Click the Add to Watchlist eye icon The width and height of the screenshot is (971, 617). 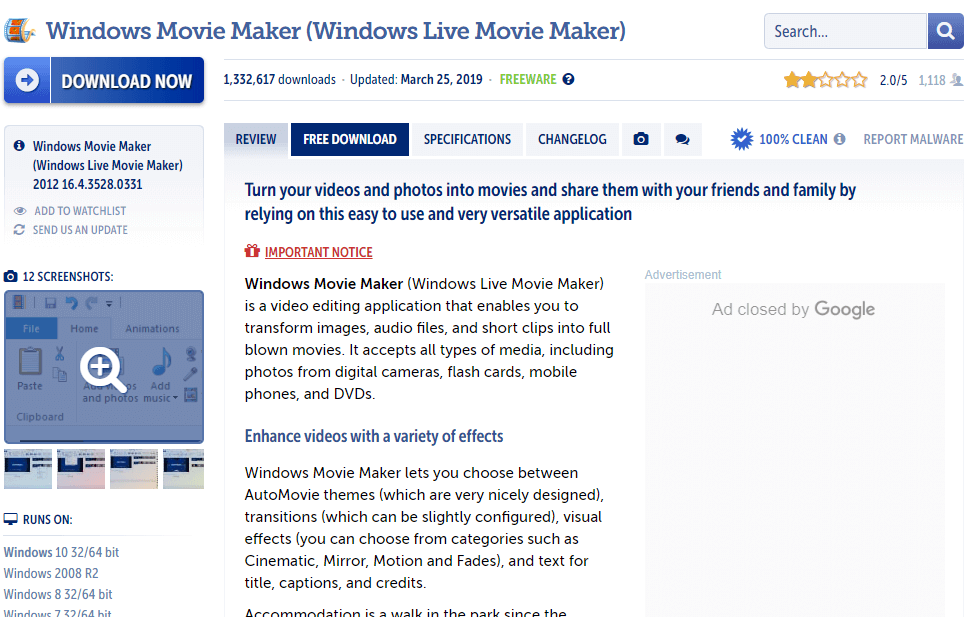(x=20, y=211)
